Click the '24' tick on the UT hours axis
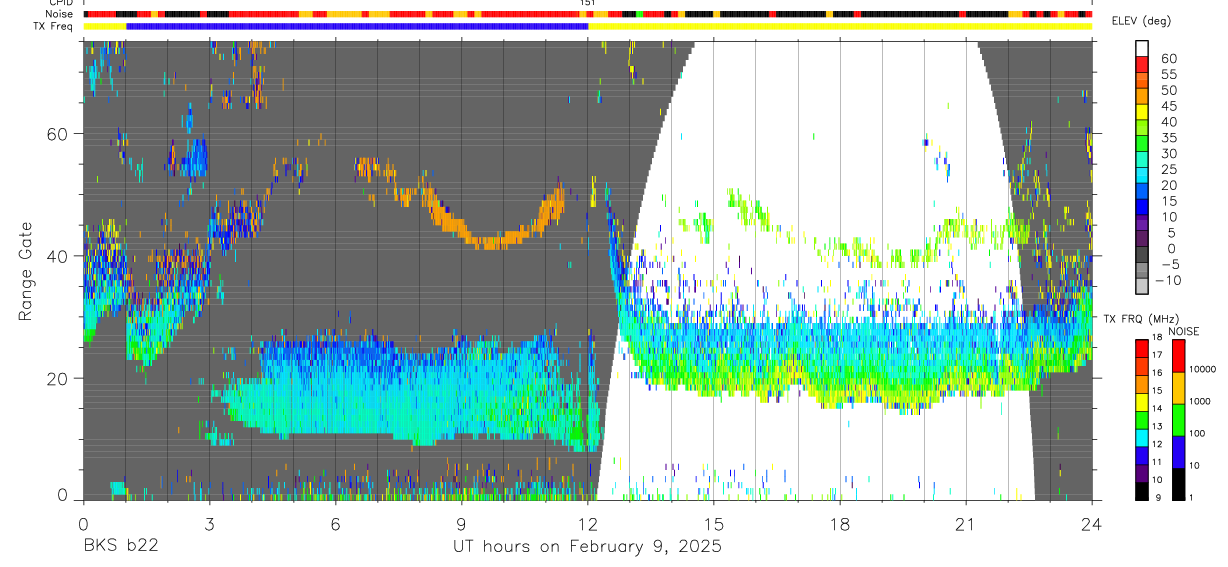The width and height of the screenshot is (1228, 567). point(1092,525)
